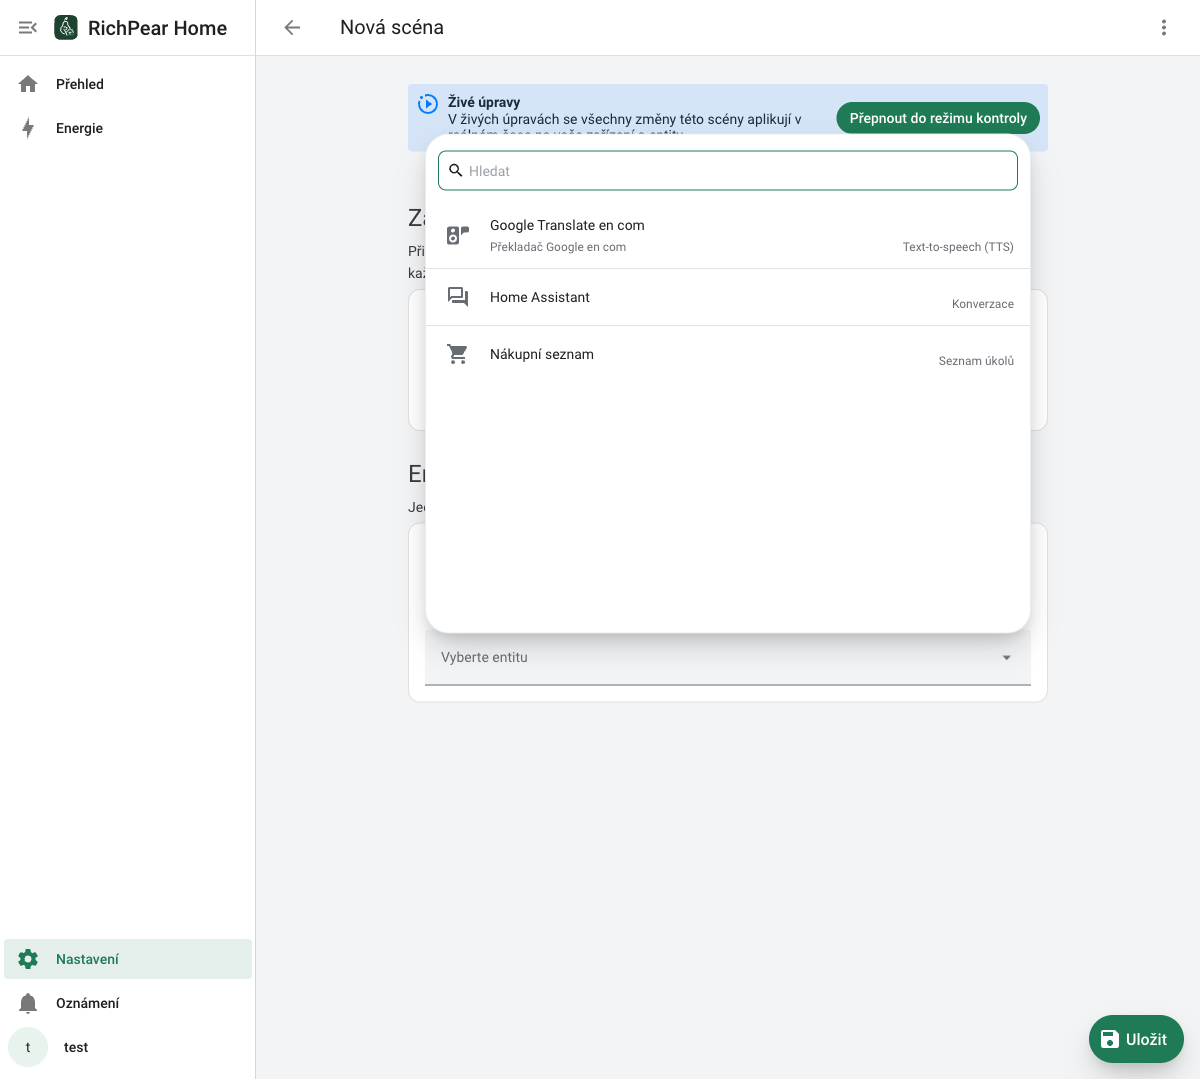Click the search magnifier icon
Viewport: 1200px width, 1079px height.
456,171
